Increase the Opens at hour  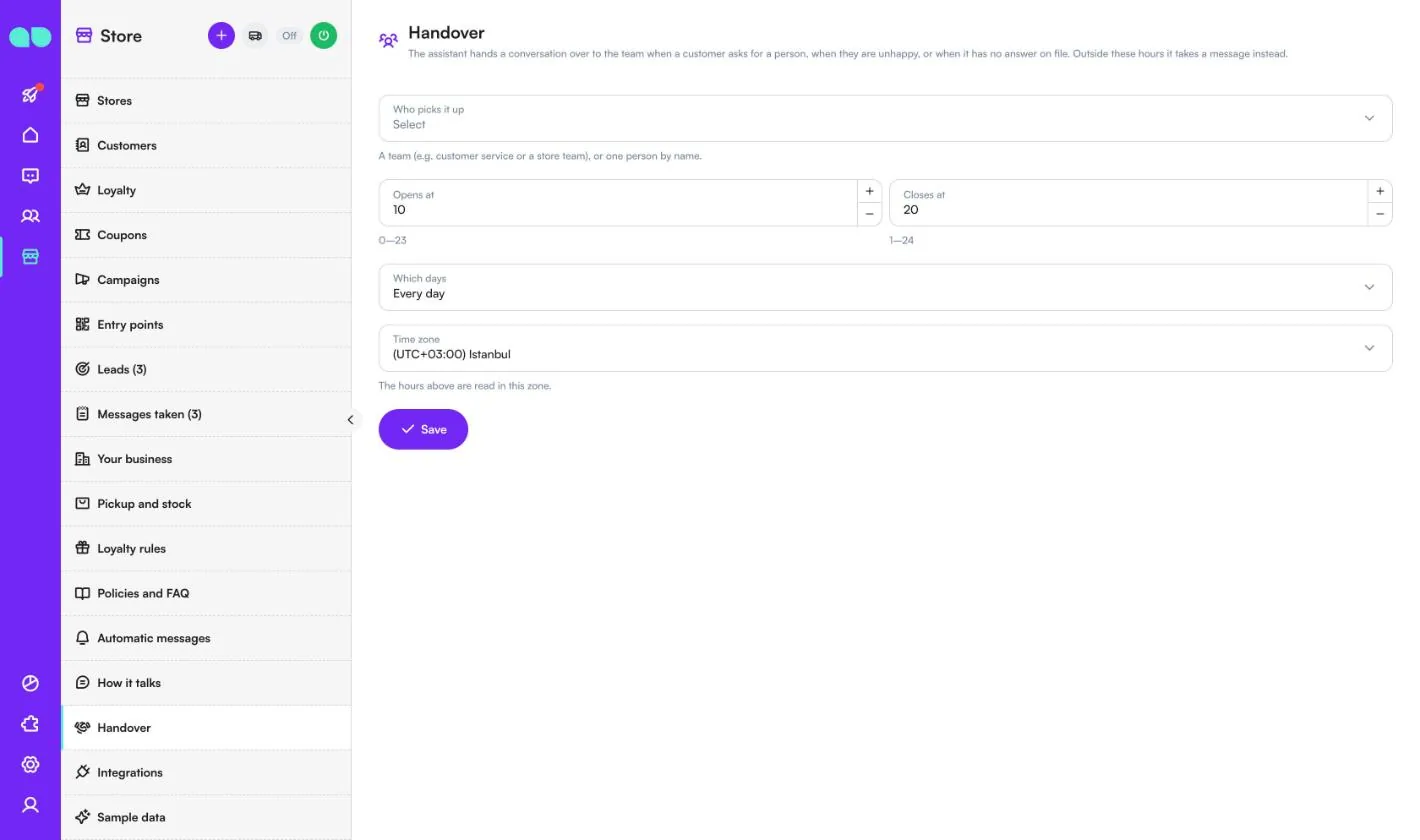[869, 191]
